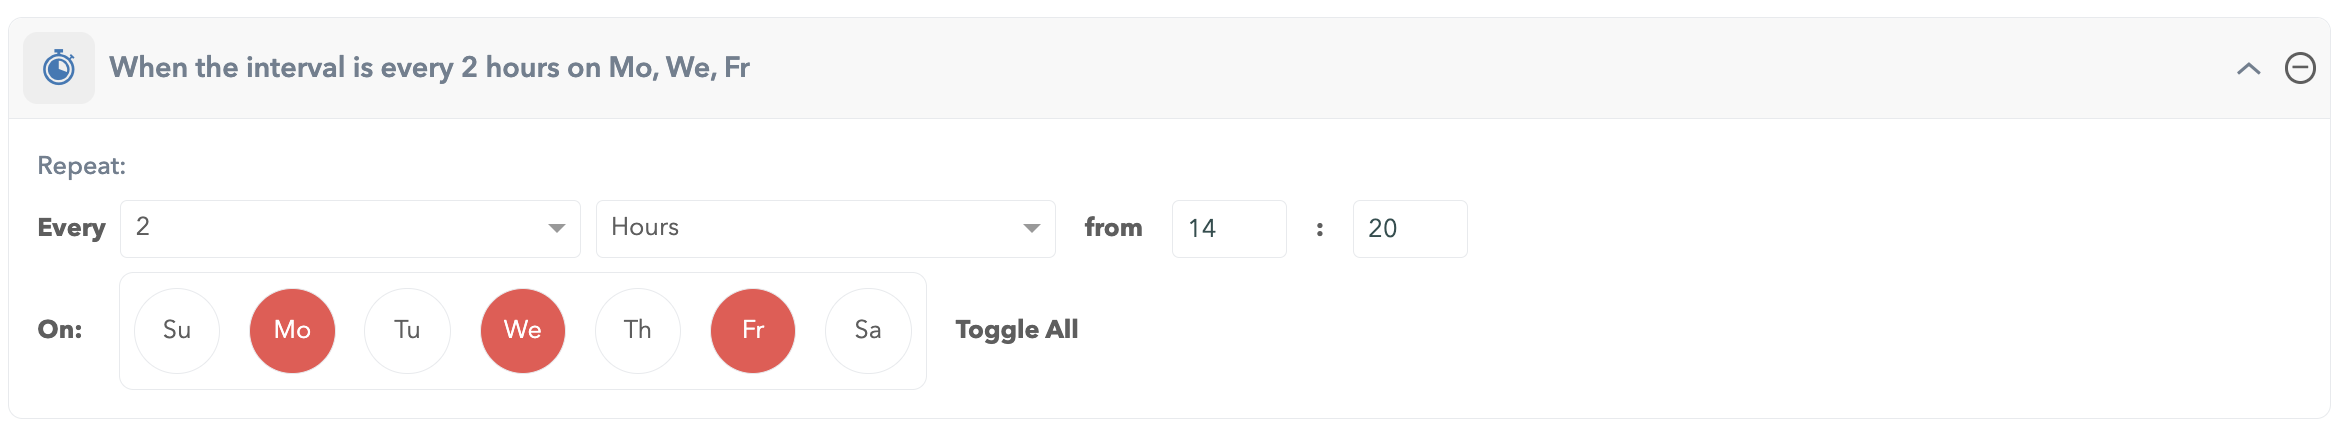Click the Repeat: label
The width and height of the screenshot is (2340, 428).
[82, 166]
